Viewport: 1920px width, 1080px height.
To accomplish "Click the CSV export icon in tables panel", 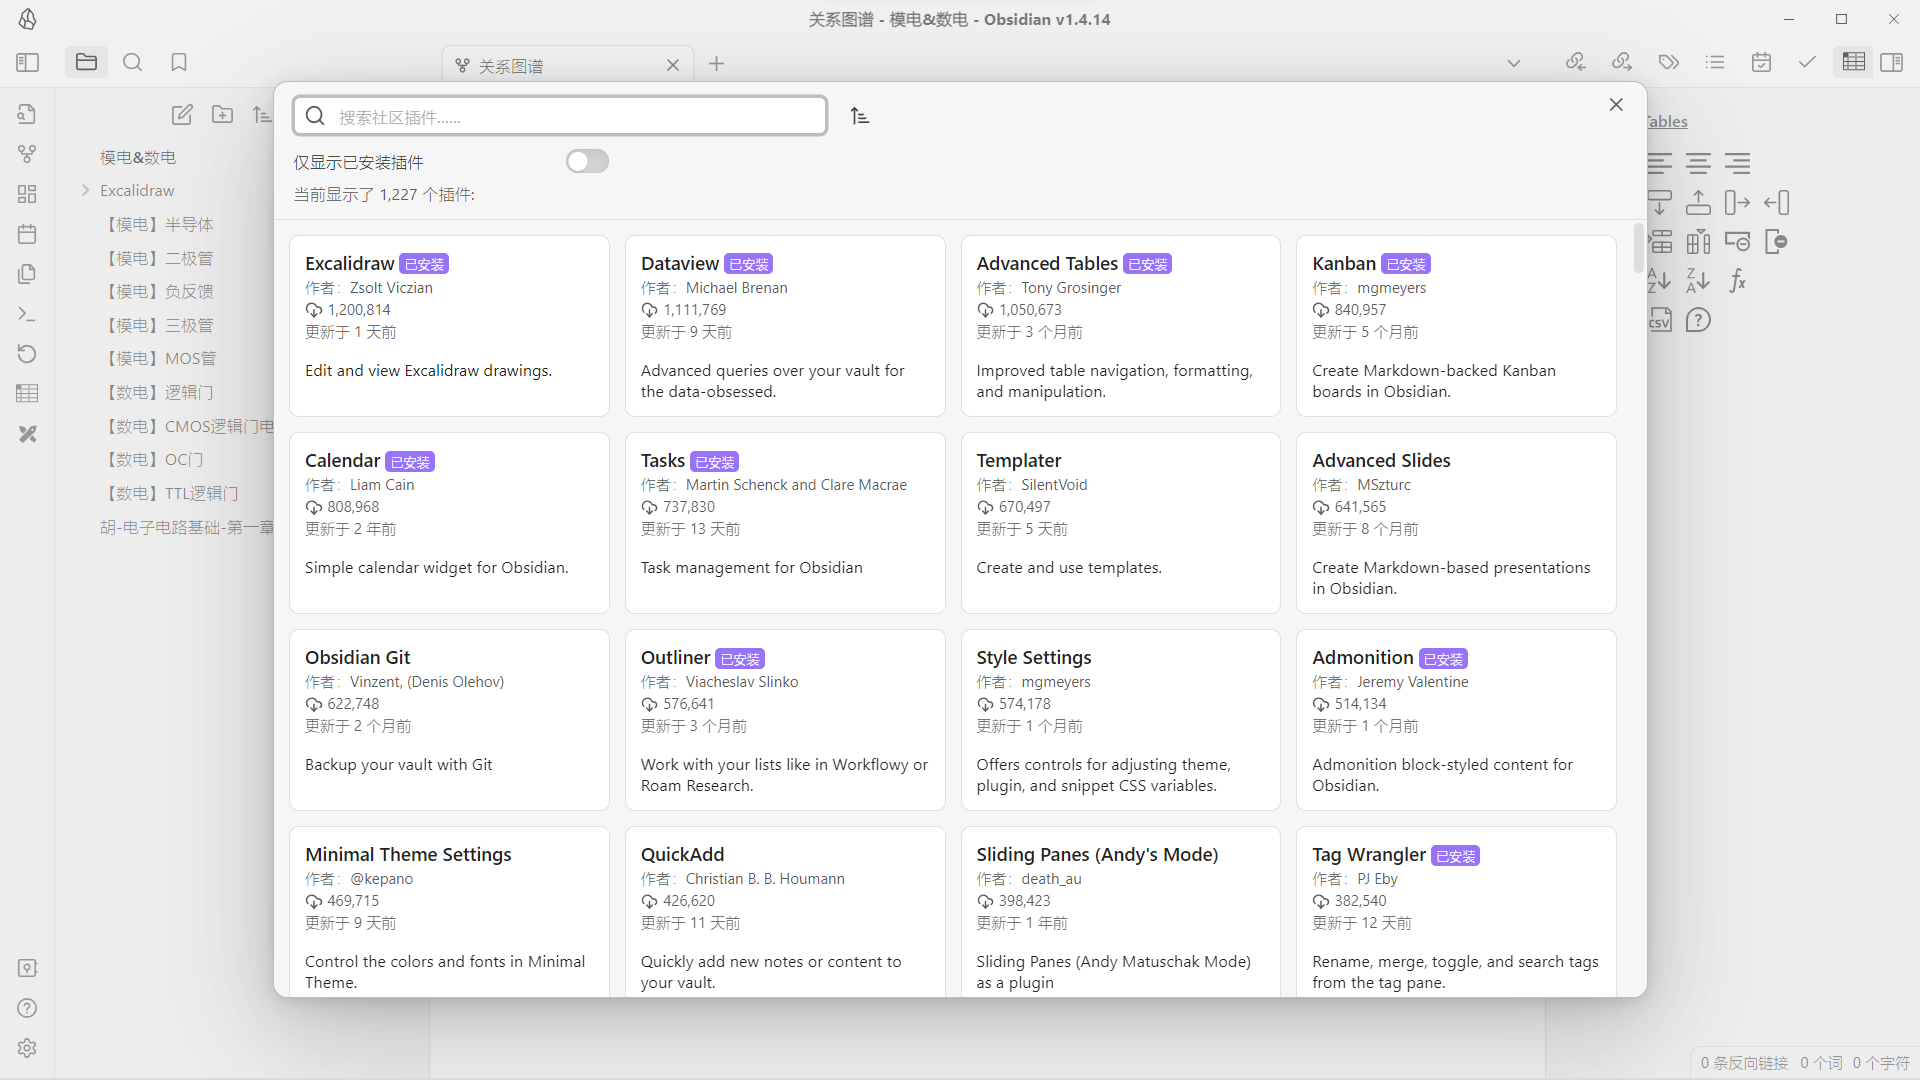I will pos(1660,320).
